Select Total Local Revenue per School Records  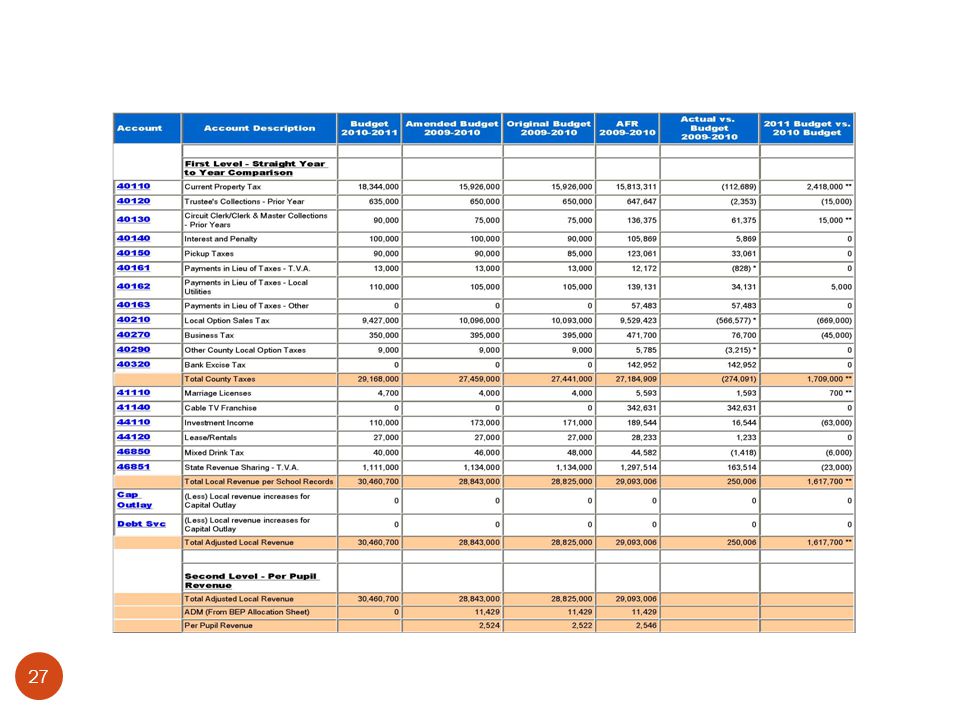(x=259, y=481)
